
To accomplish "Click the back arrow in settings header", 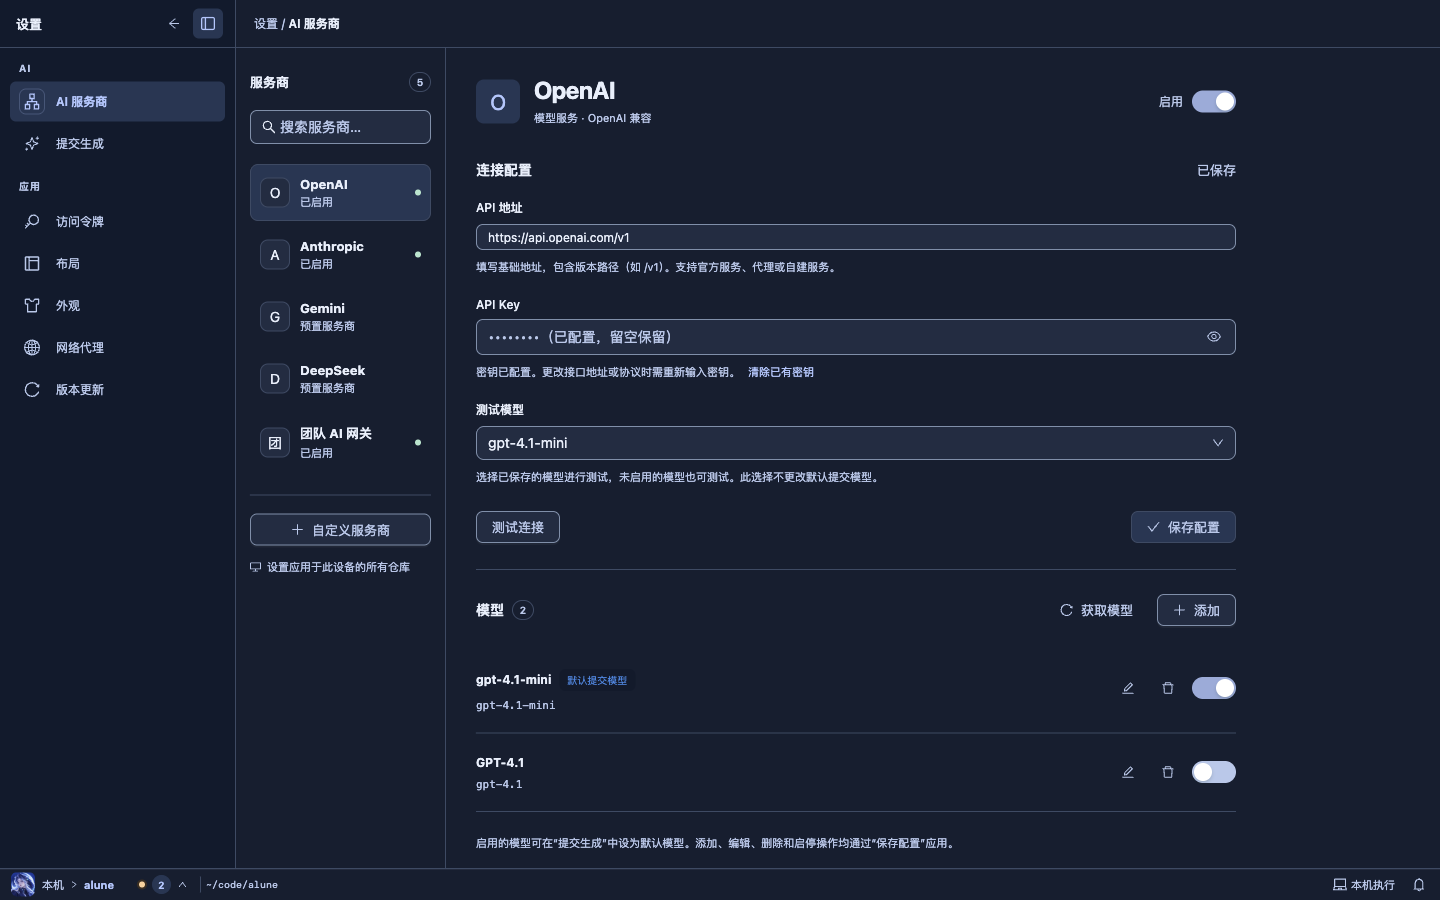I will pos(174,23).
